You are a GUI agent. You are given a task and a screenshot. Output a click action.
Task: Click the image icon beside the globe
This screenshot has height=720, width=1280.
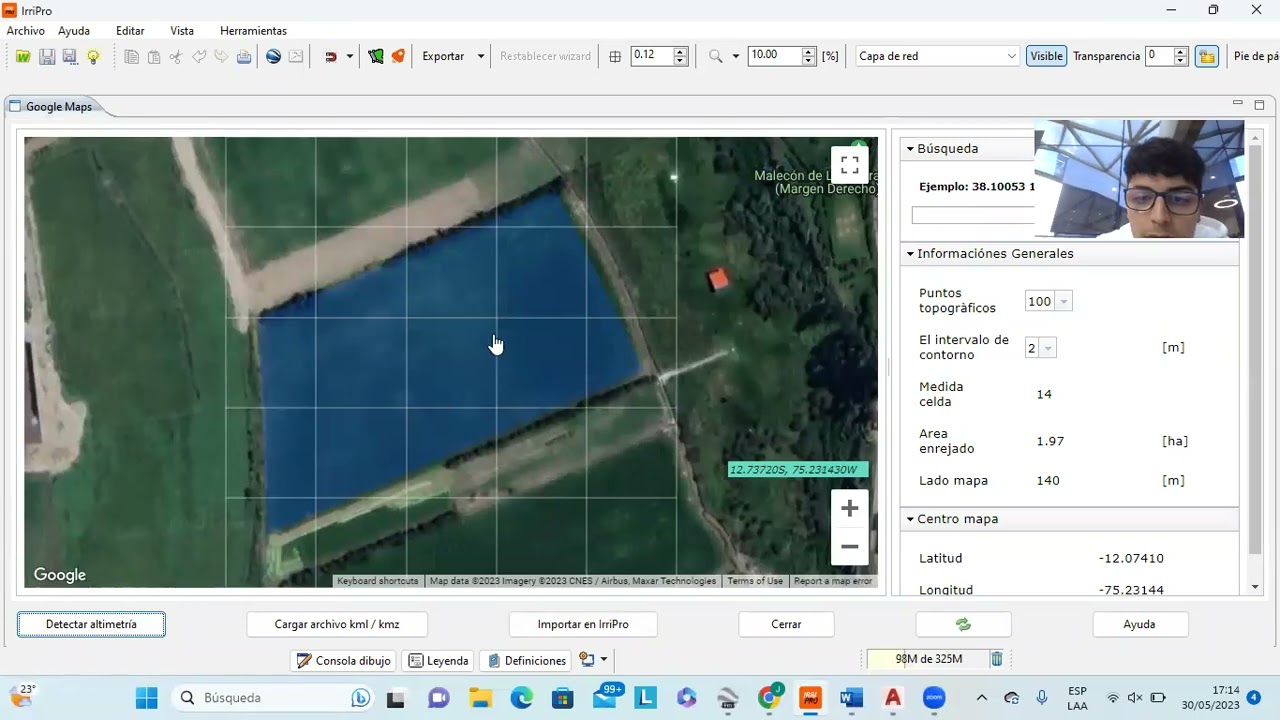tap(296, 57)
